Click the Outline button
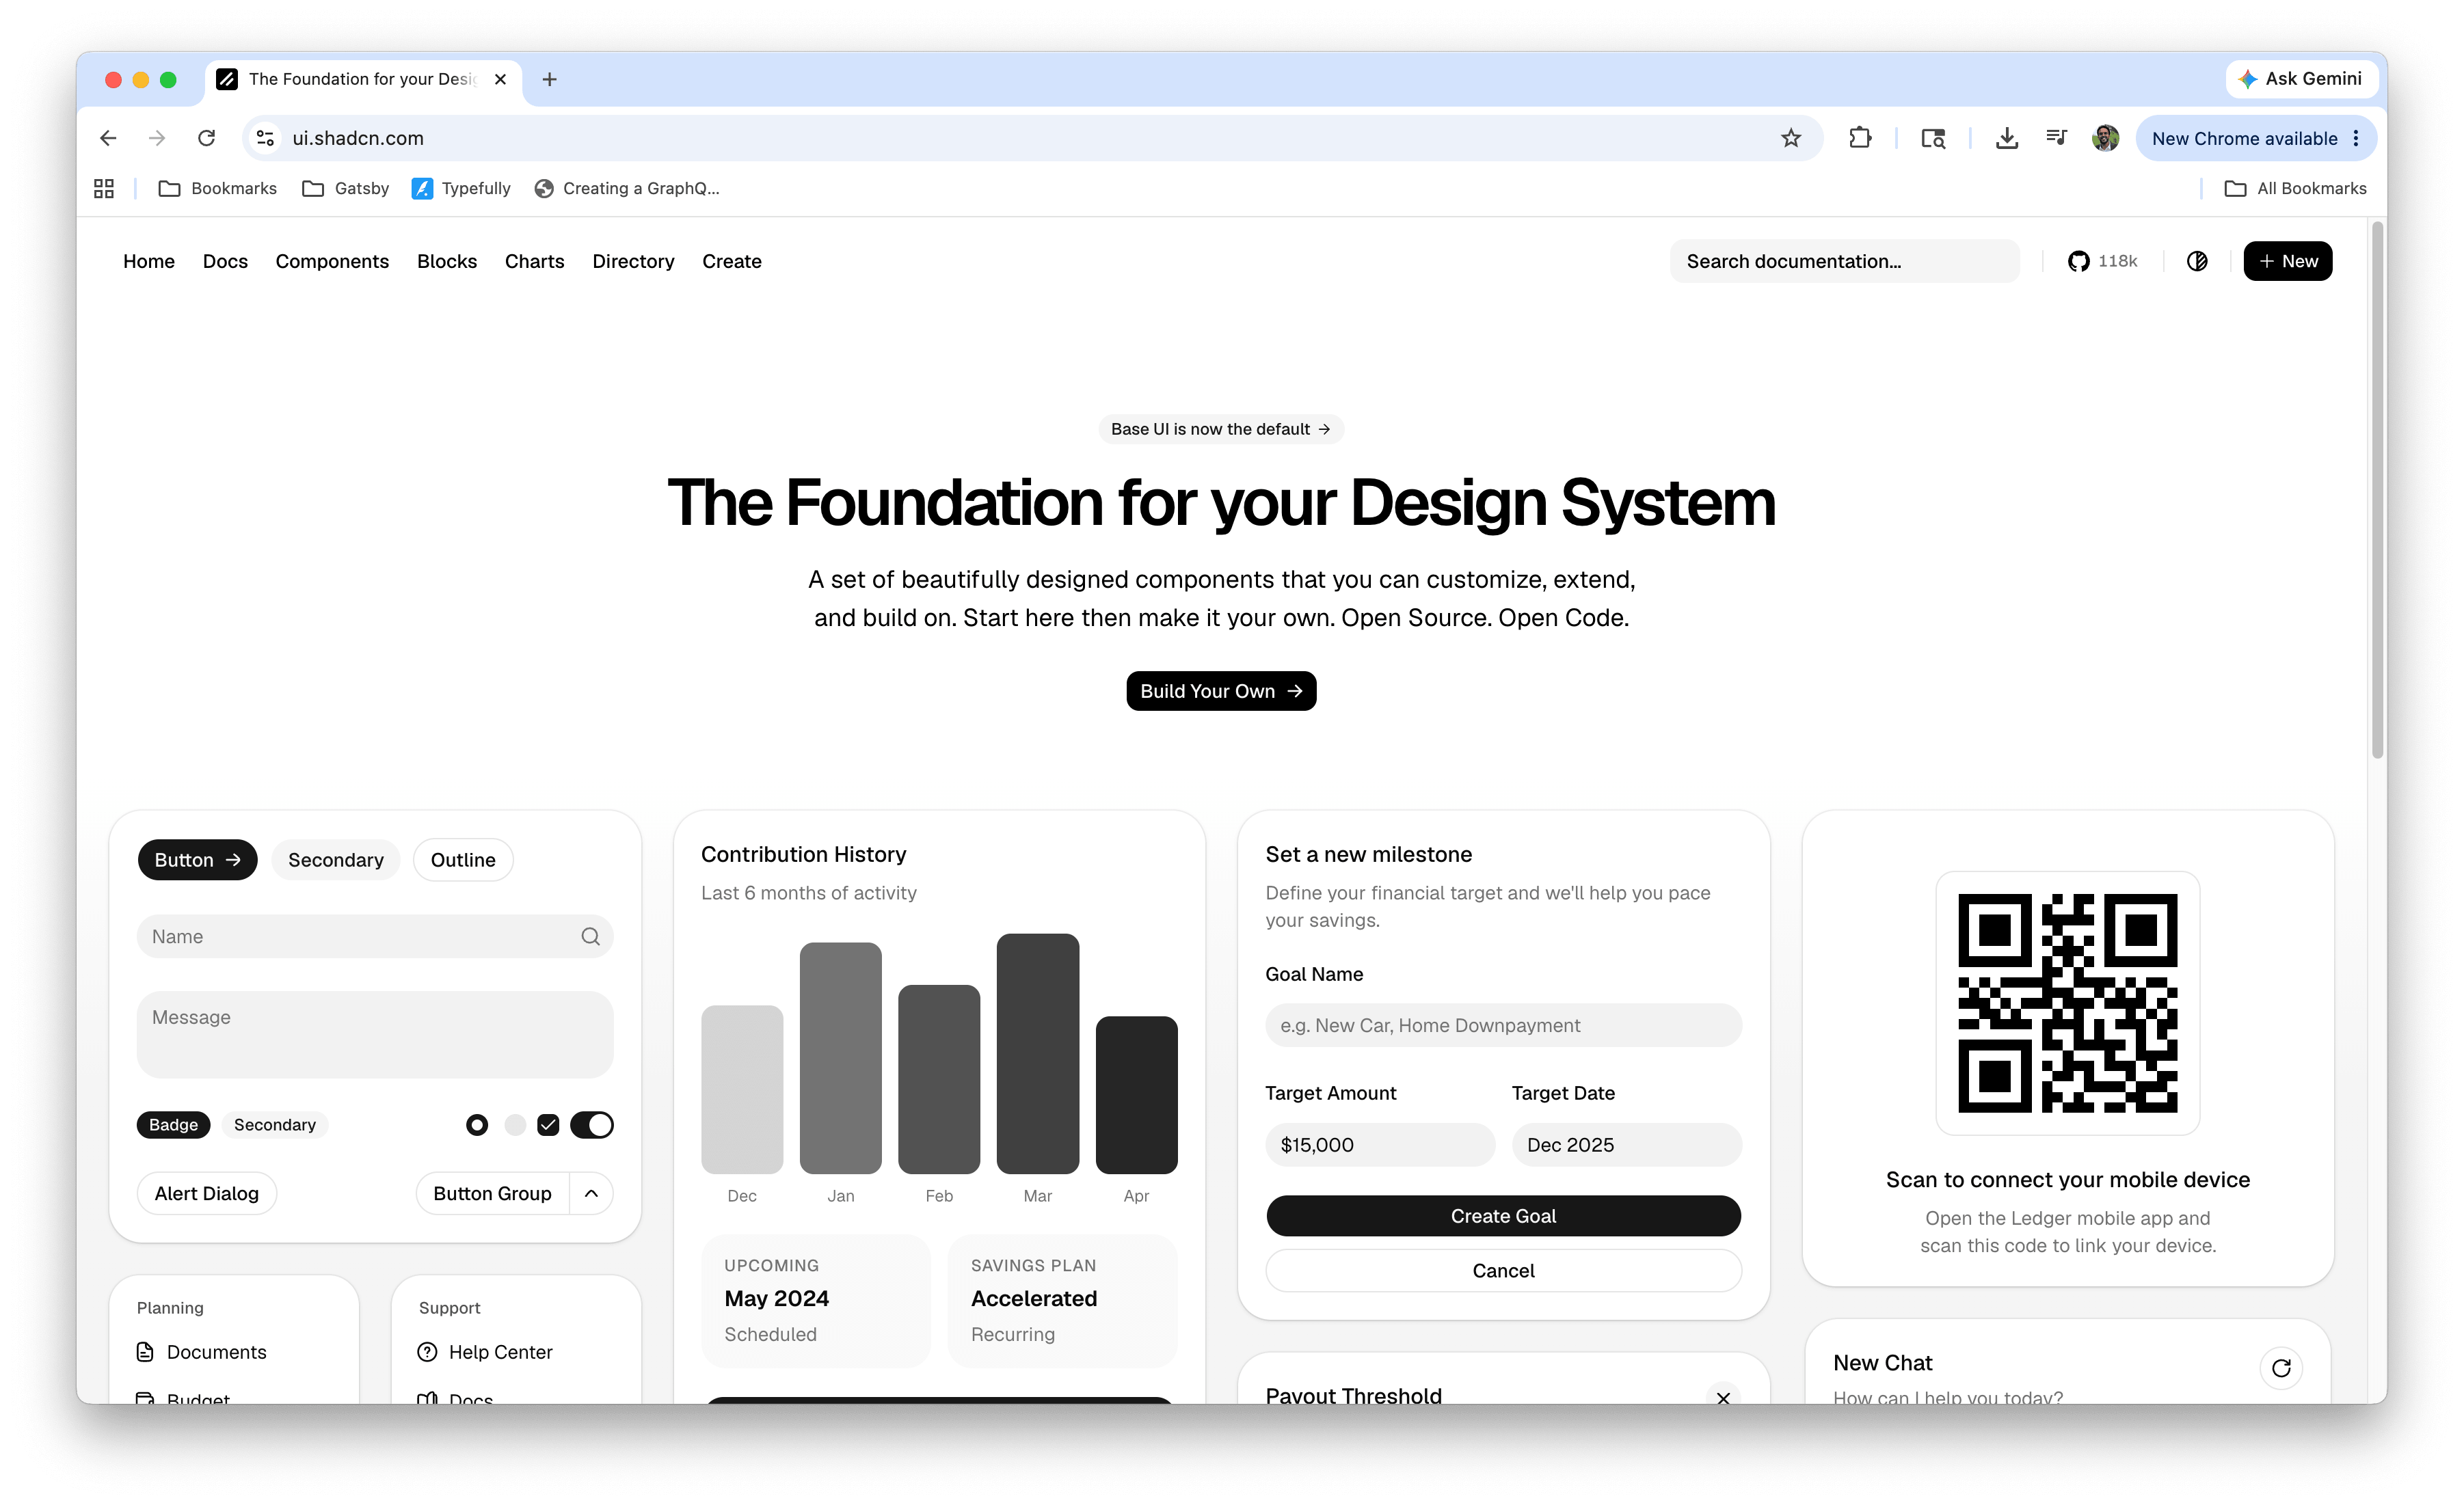The image size is (2464, 1505). tap(463, 860)
